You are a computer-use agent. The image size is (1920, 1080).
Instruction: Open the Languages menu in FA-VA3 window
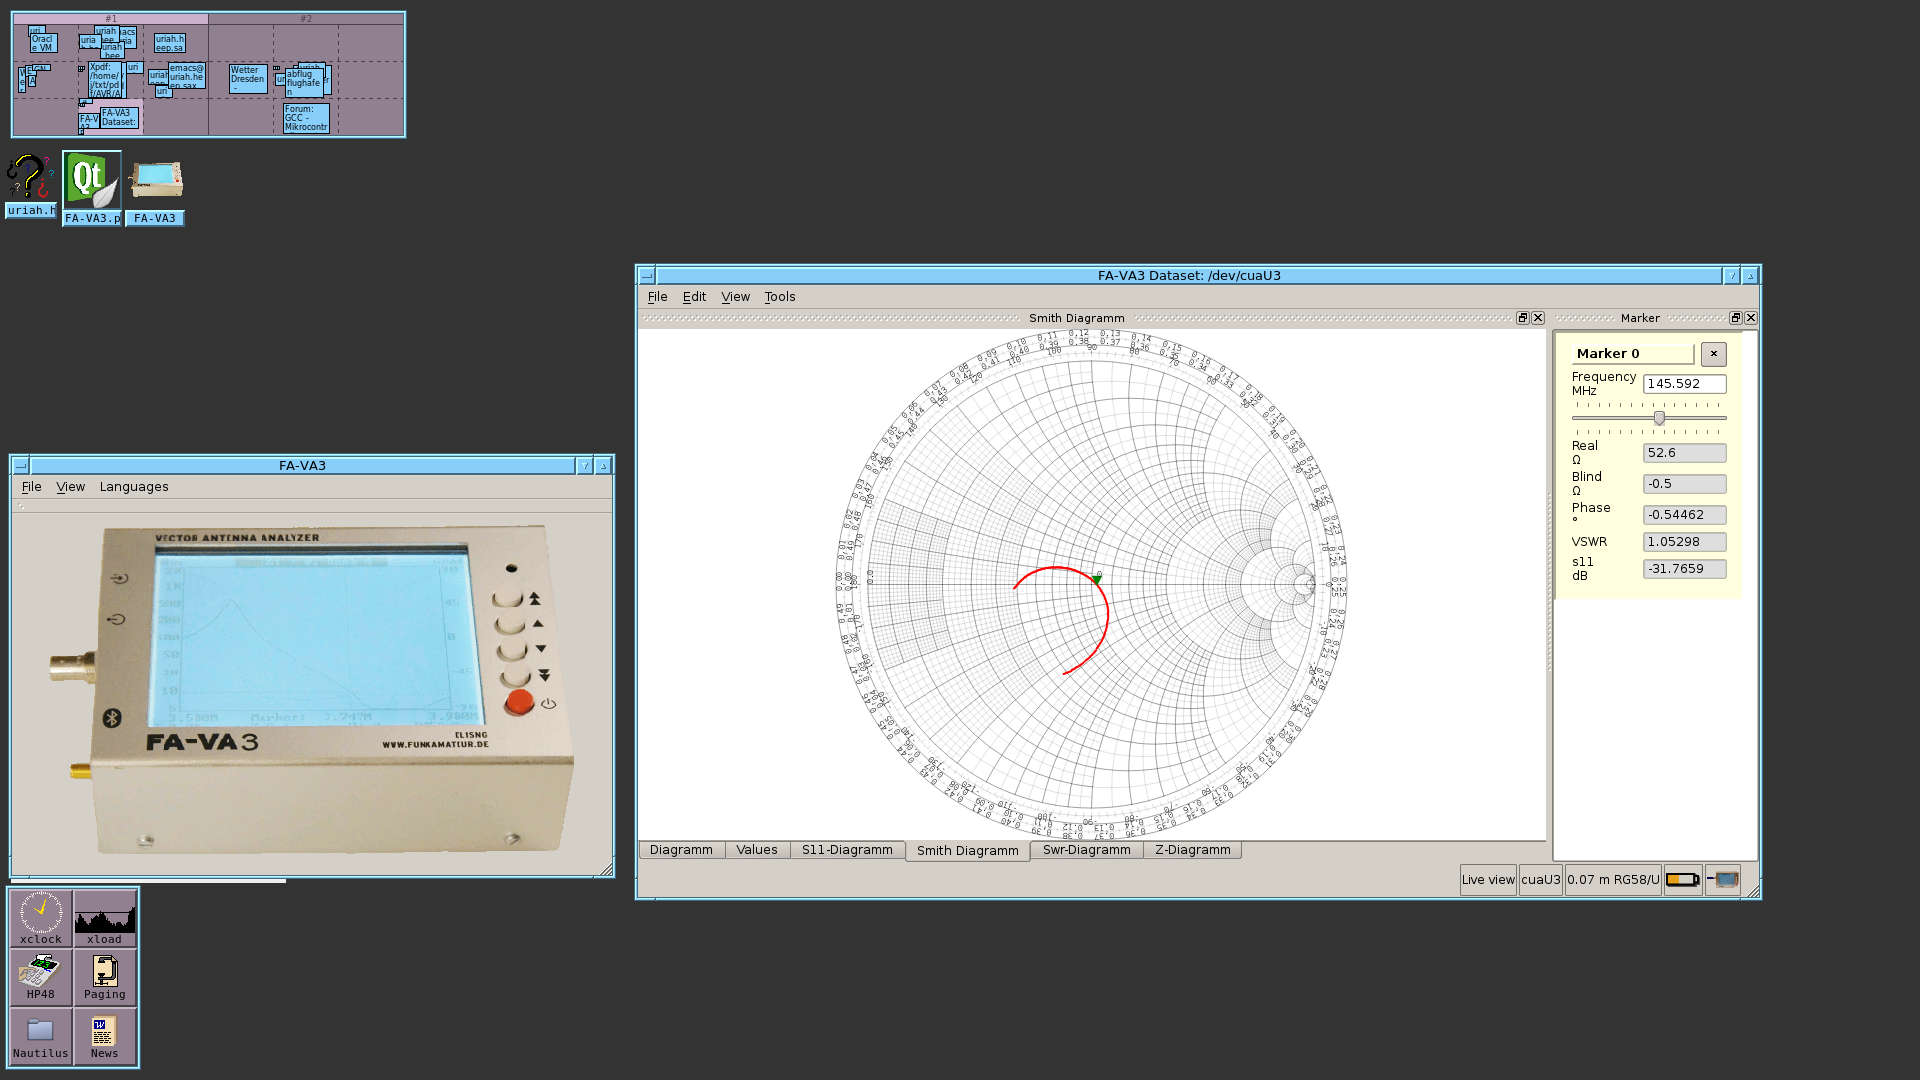coord(134,487)
